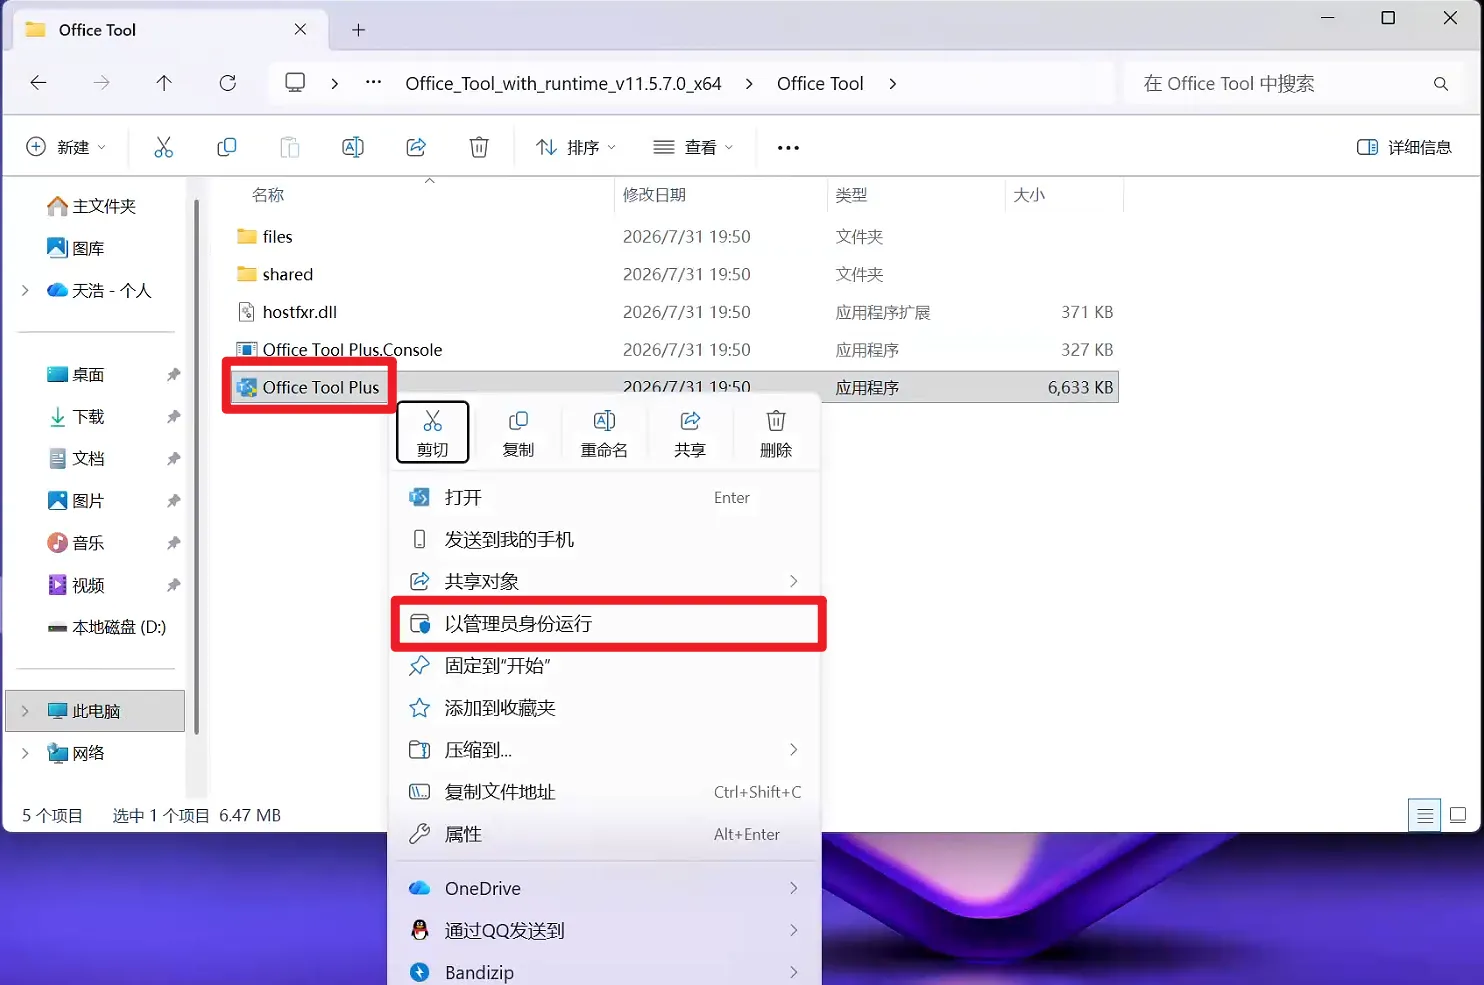The width and height of the screenshot is (1484, 985).
Task: Choose Copy in the context menu
Action: pos(518,432)
